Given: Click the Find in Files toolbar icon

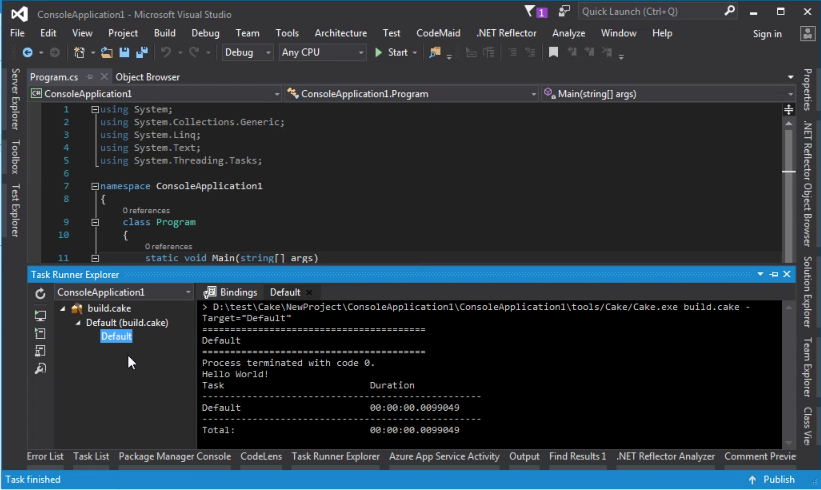Looking at the screenshot, I should [435, 52].
